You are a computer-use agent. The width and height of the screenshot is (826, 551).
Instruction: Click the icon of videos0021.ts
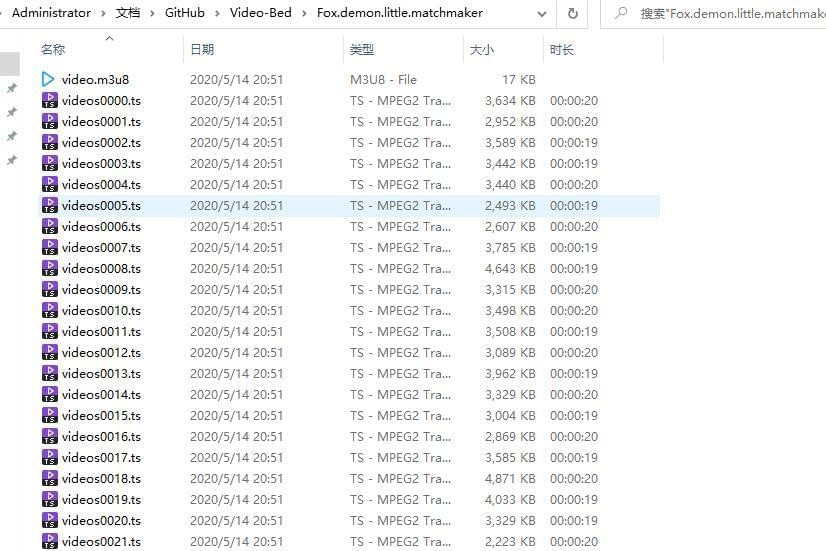(50, 541)
